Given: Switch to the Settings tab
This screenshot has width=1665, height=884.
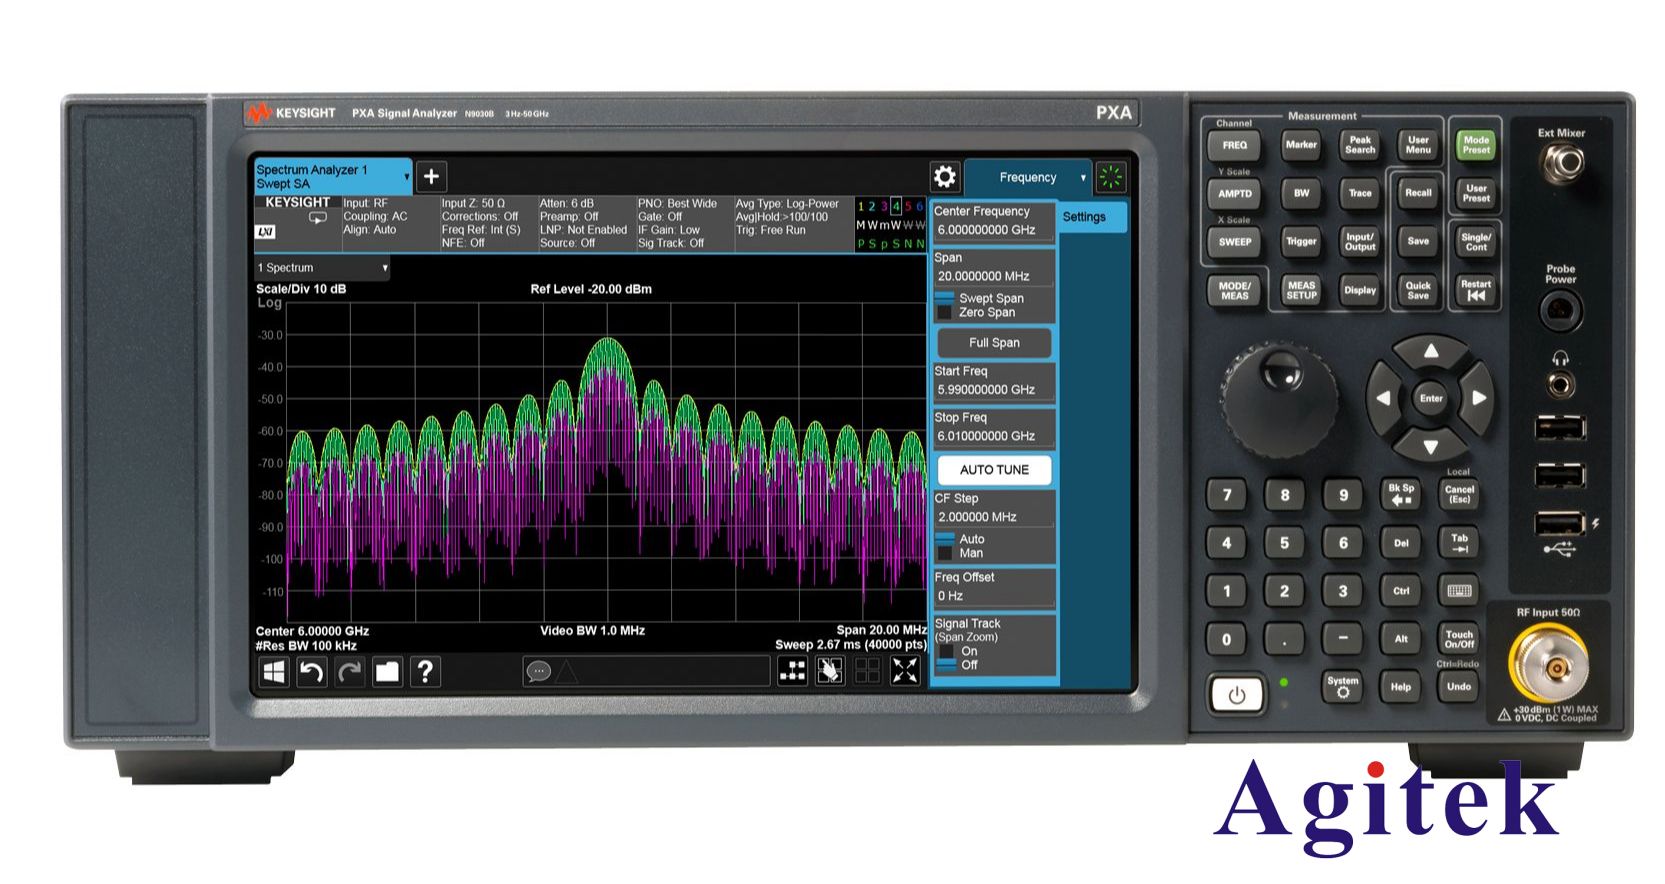Looking at the screenshot, I should 1091,217.
